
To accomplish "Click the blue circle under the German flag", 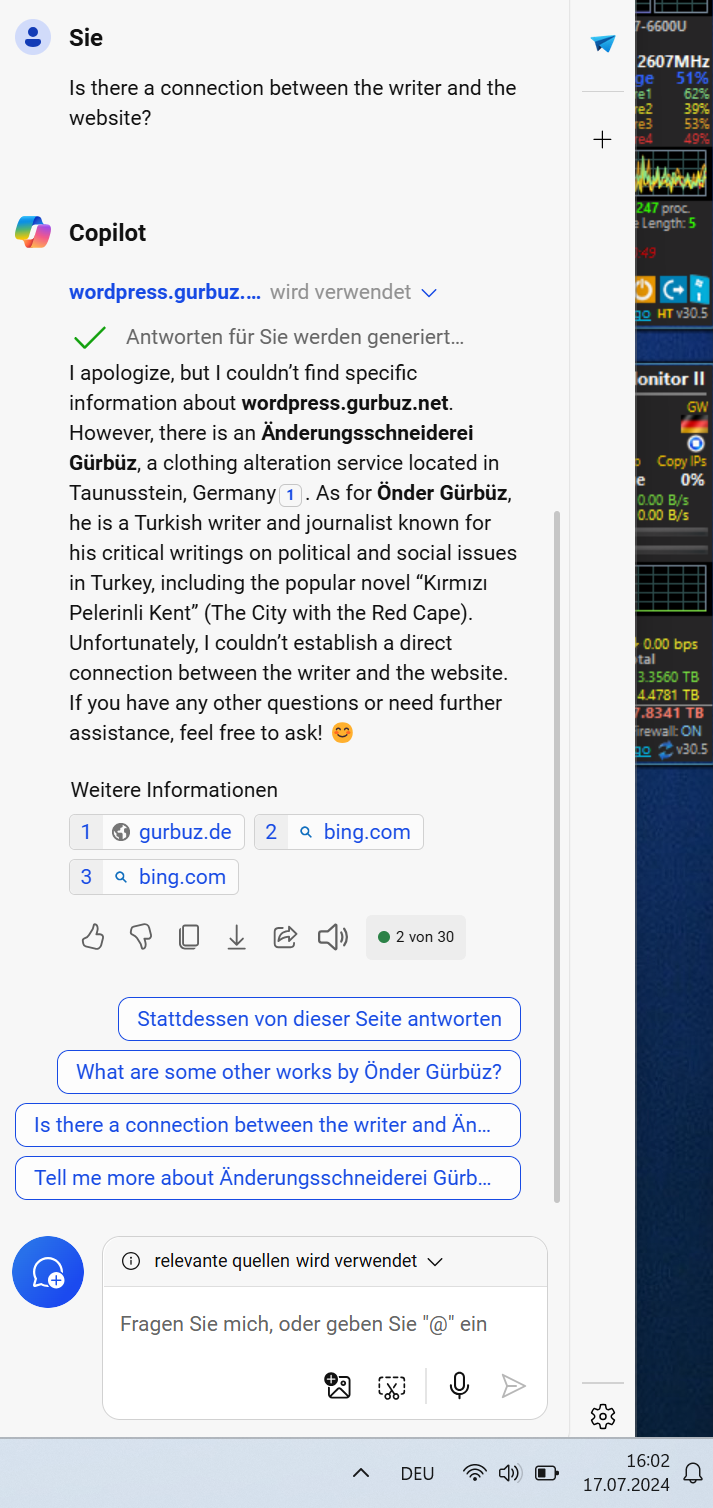I will point(696,443).
